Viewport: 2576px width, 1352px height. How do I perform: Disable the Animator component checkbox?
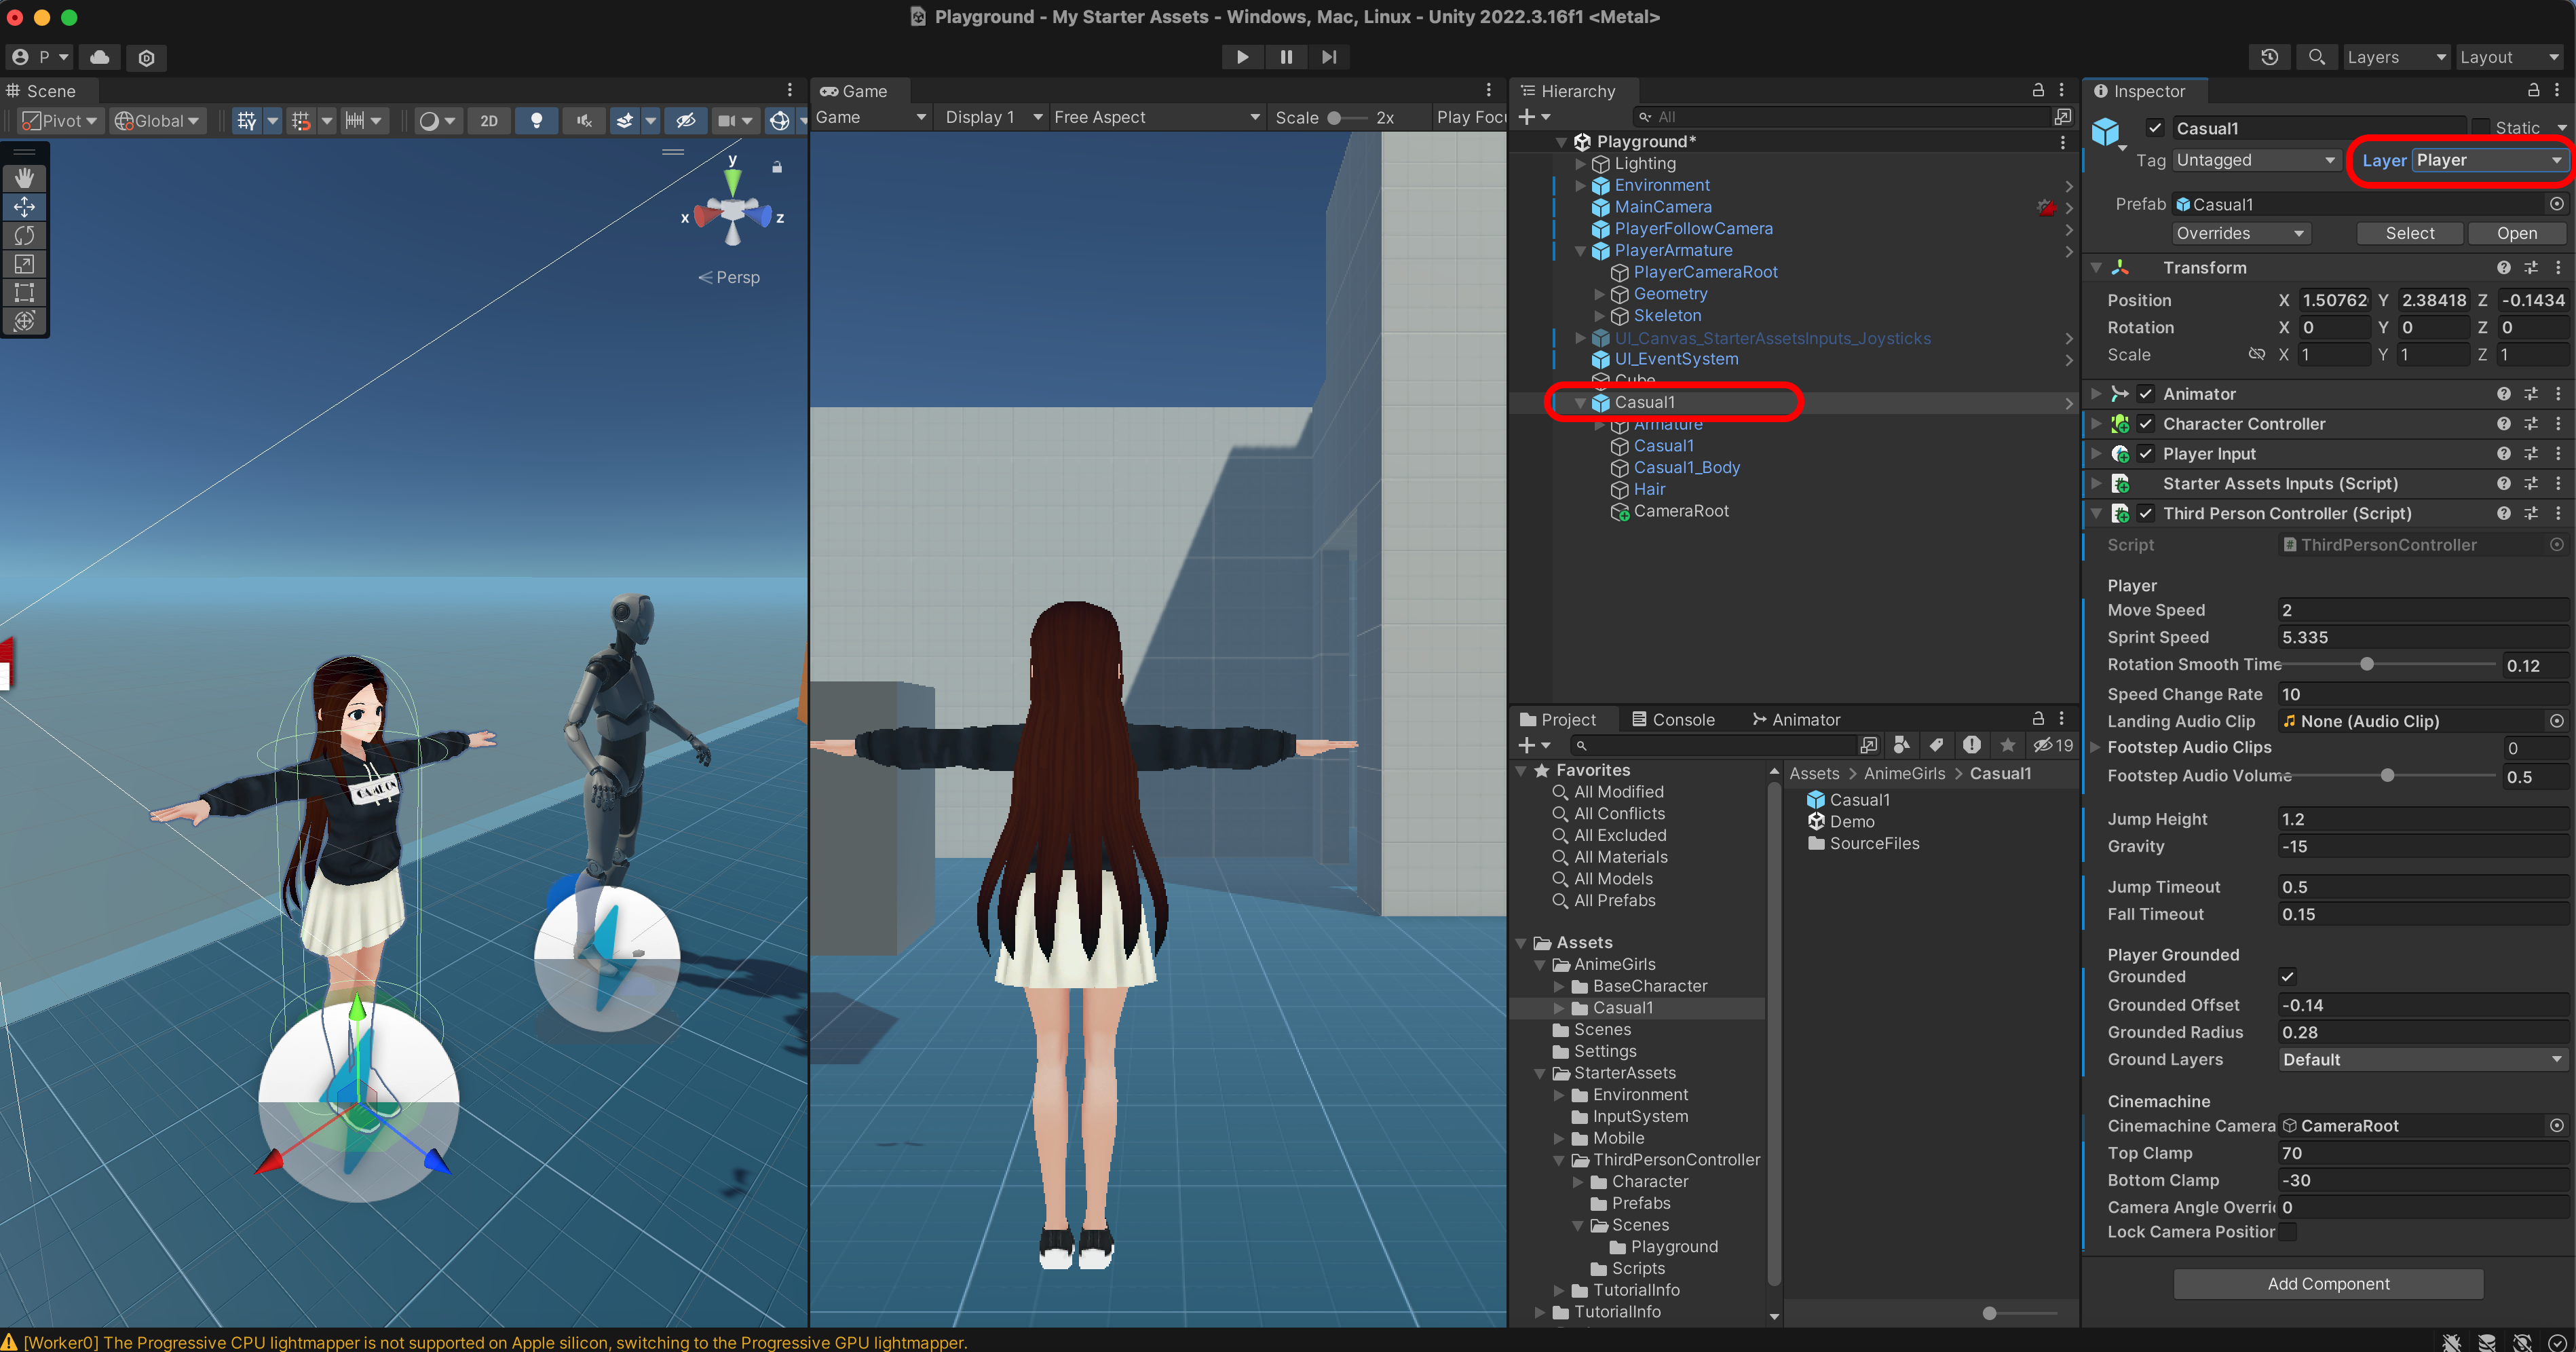tap(2146, 394)
